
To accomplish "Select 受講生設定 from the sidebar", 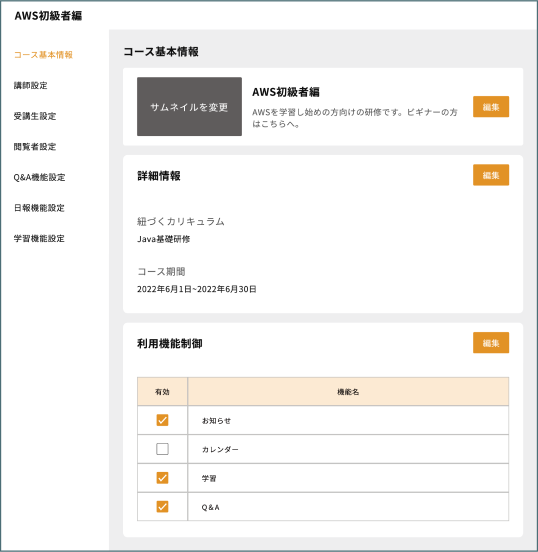I will pos(35,116).
